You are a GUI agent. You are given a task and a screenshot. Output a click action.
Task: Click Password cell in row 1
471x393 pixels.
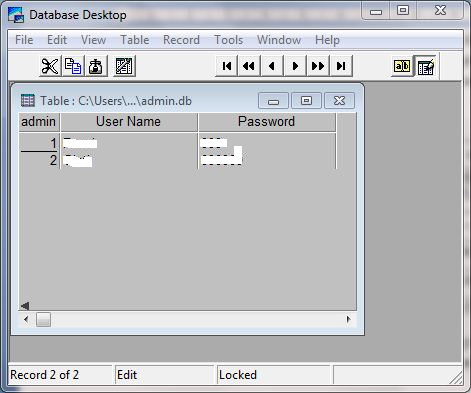point(267,143)
